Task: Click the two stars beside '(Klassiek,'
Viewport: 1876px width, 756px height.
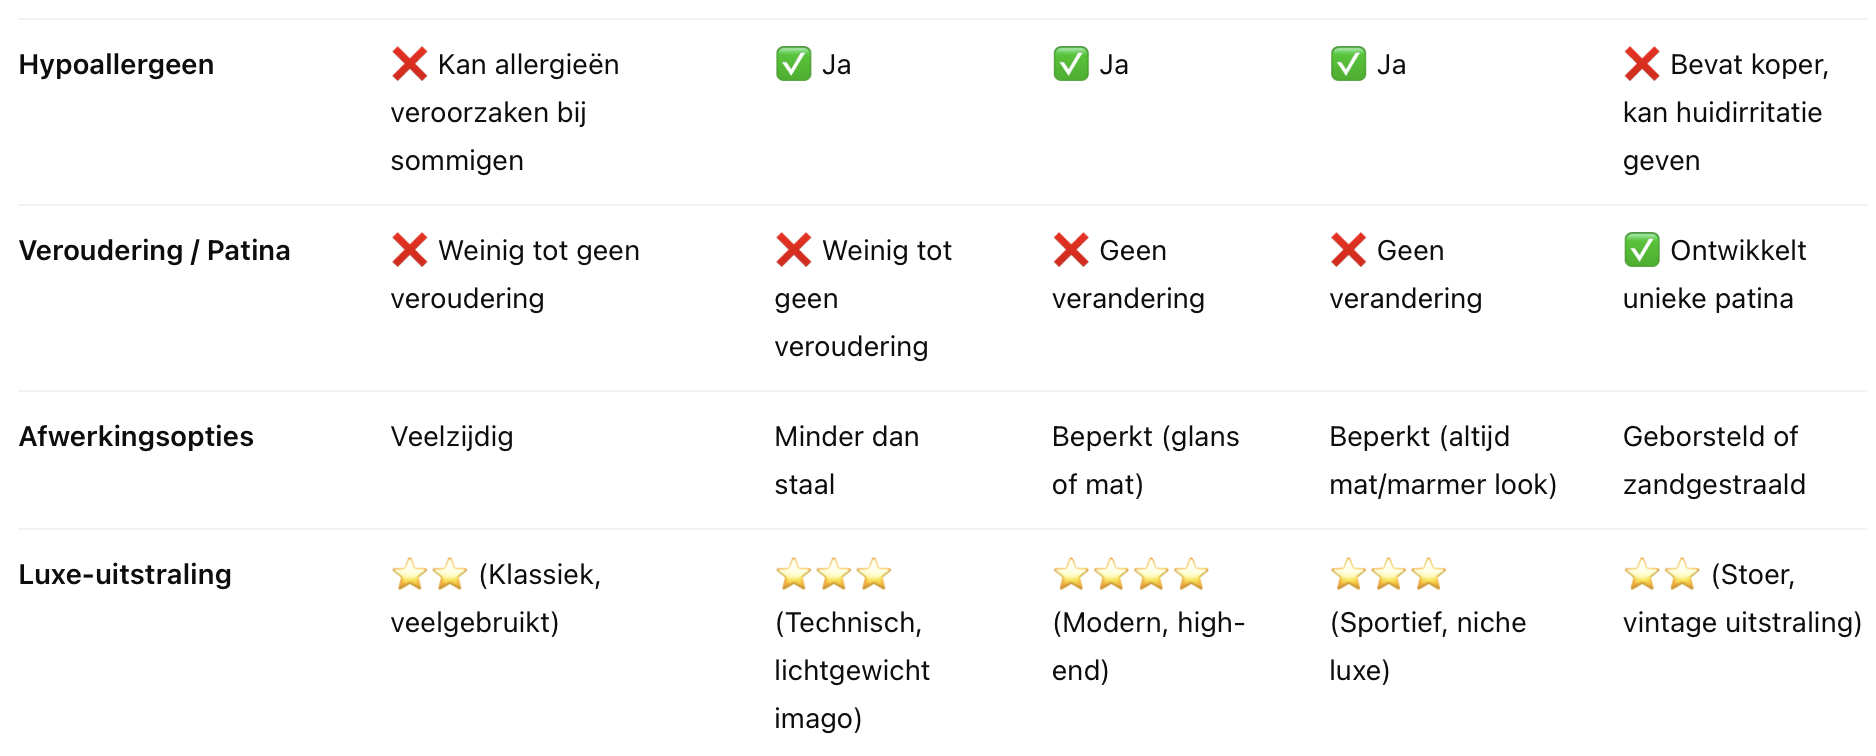Action: pos(430,574)
